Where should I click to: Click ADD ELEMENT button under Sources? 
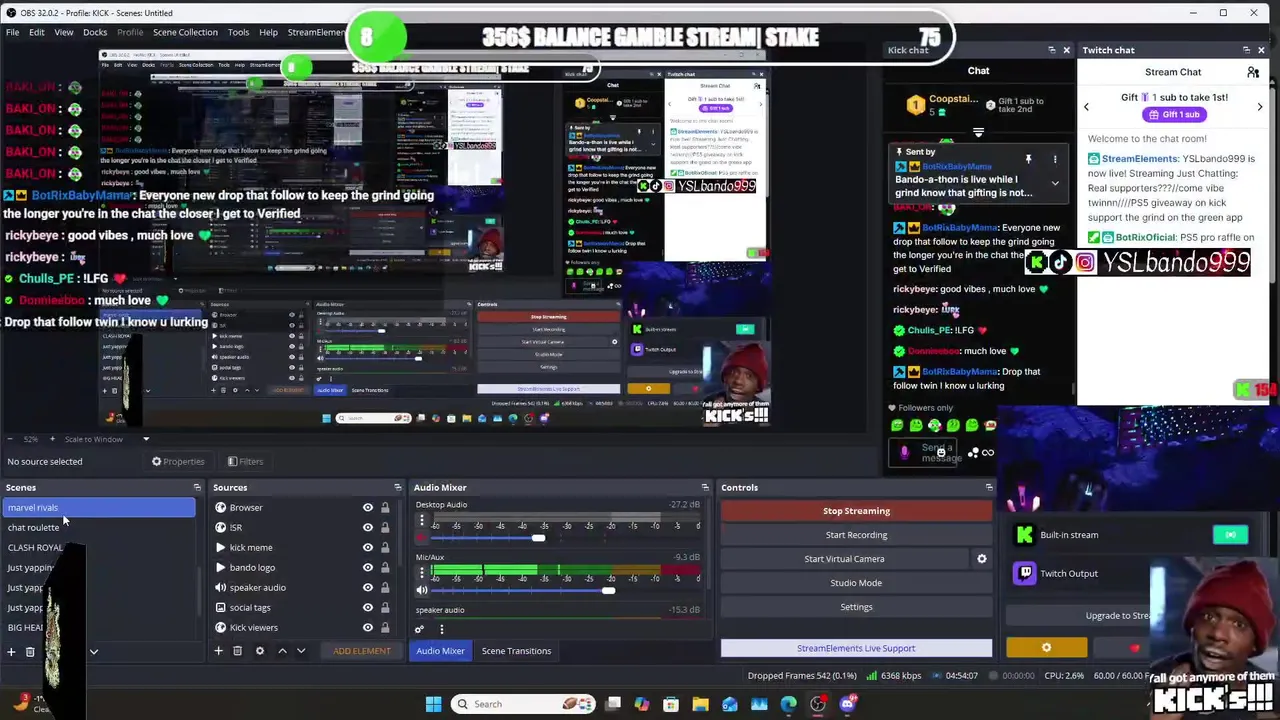[x=362, y=651]
